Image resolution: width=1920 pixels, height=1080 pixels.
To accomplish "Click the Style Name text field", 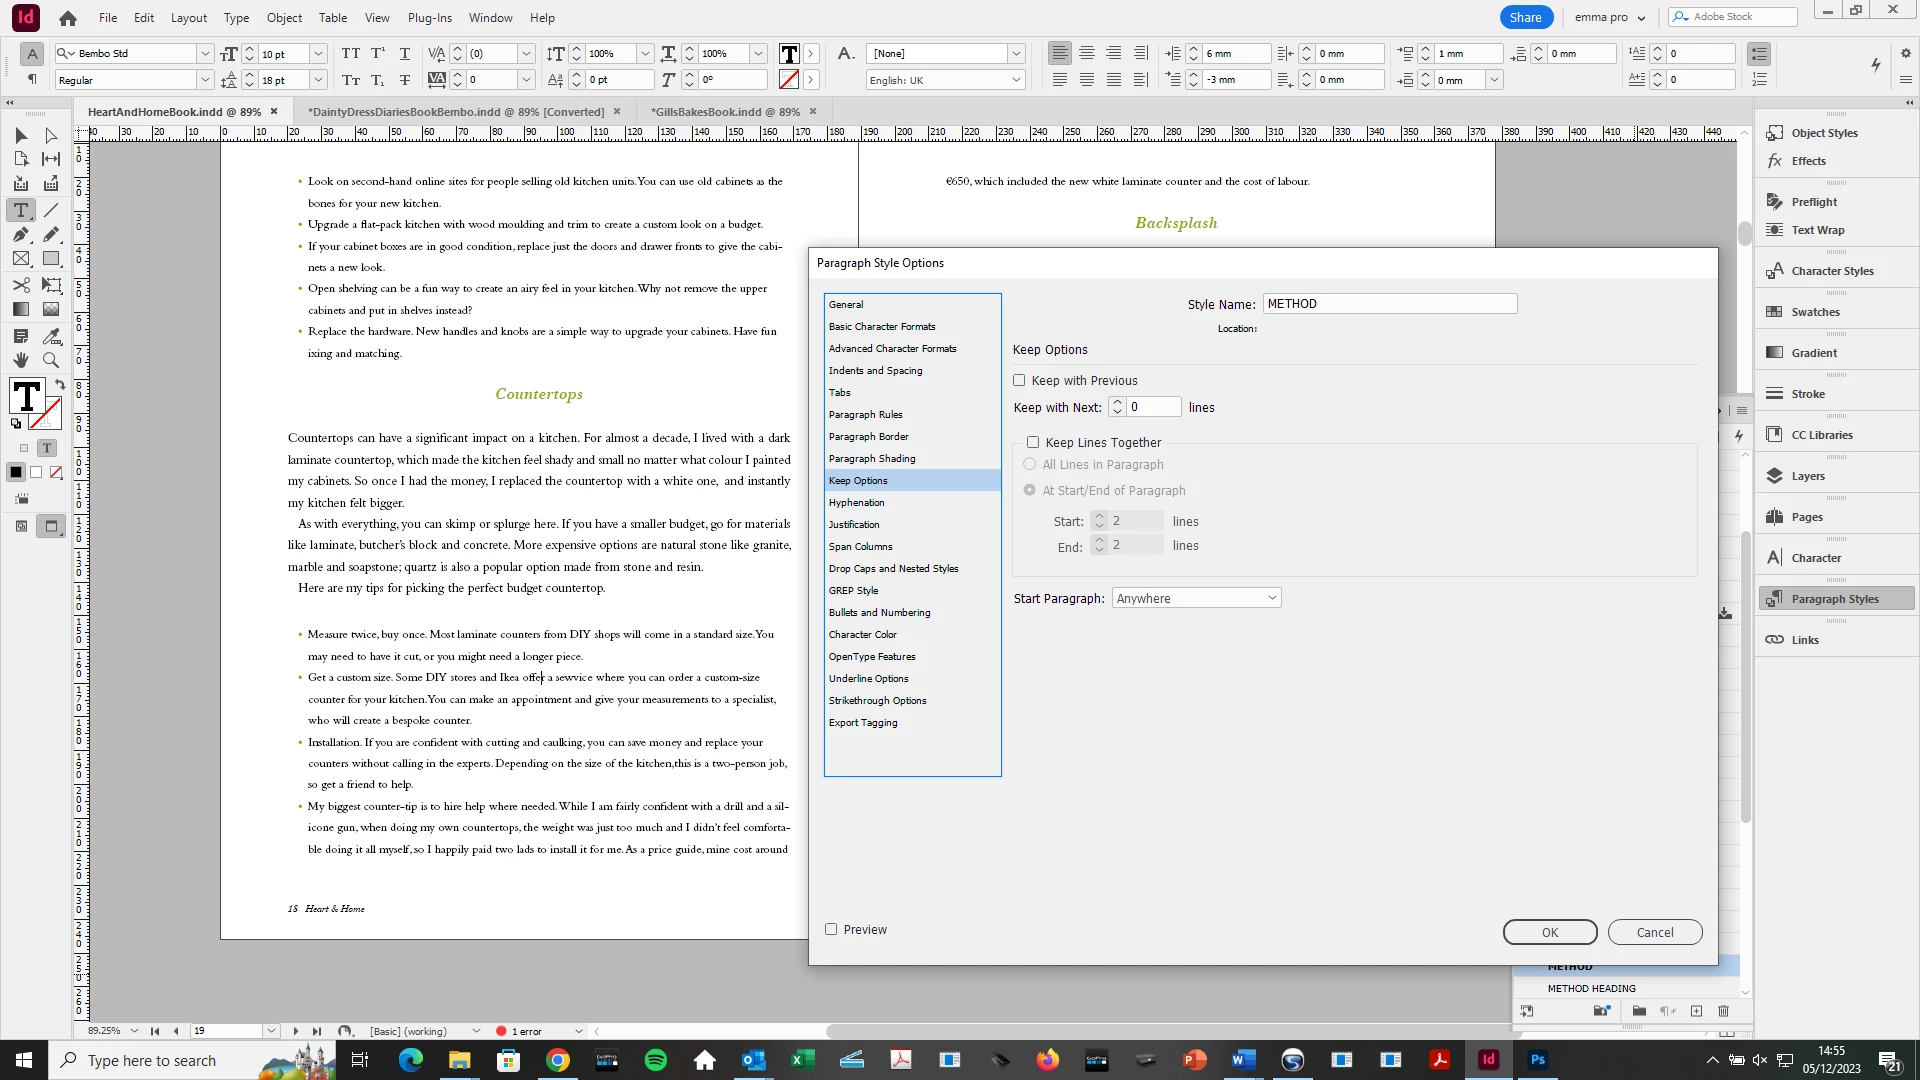I will coord(1389,304).
